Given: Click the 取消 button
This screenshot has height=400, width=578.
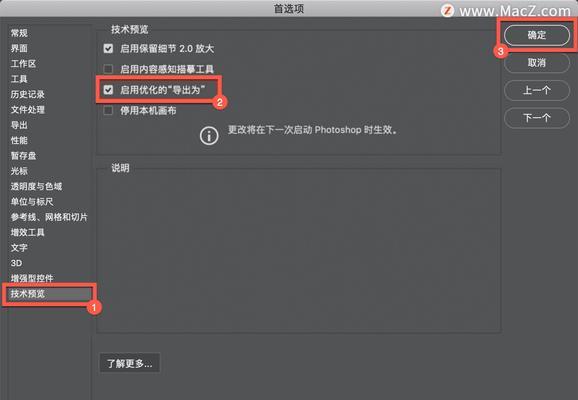Looking at the screenshot, I should point(537,63).
